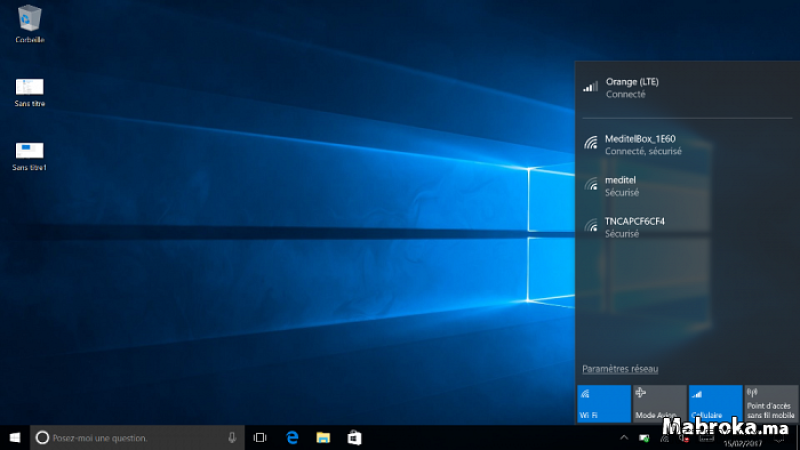Open the Windows Store from the taskbar

(355, 438)
